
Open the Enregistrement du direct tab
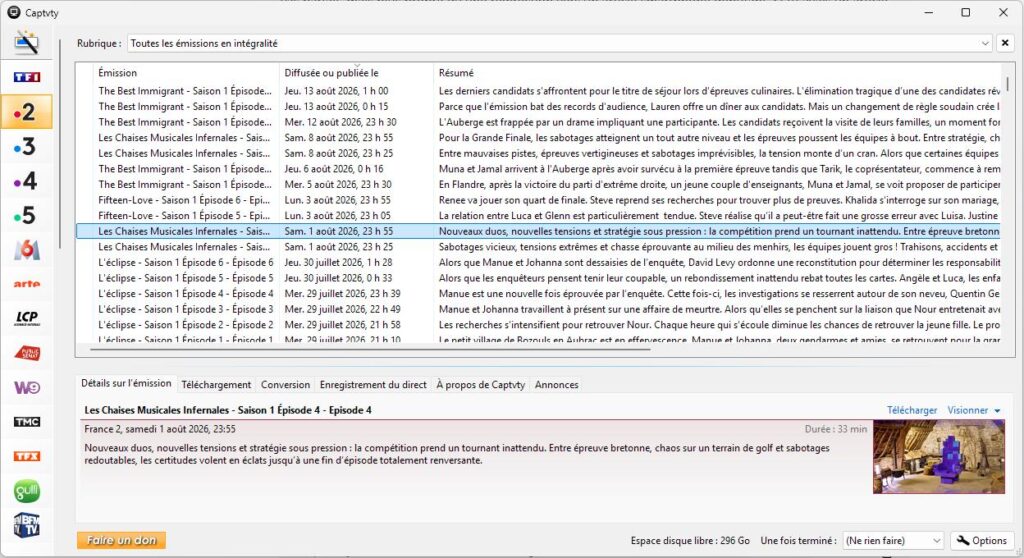click(x=373, y=385)
